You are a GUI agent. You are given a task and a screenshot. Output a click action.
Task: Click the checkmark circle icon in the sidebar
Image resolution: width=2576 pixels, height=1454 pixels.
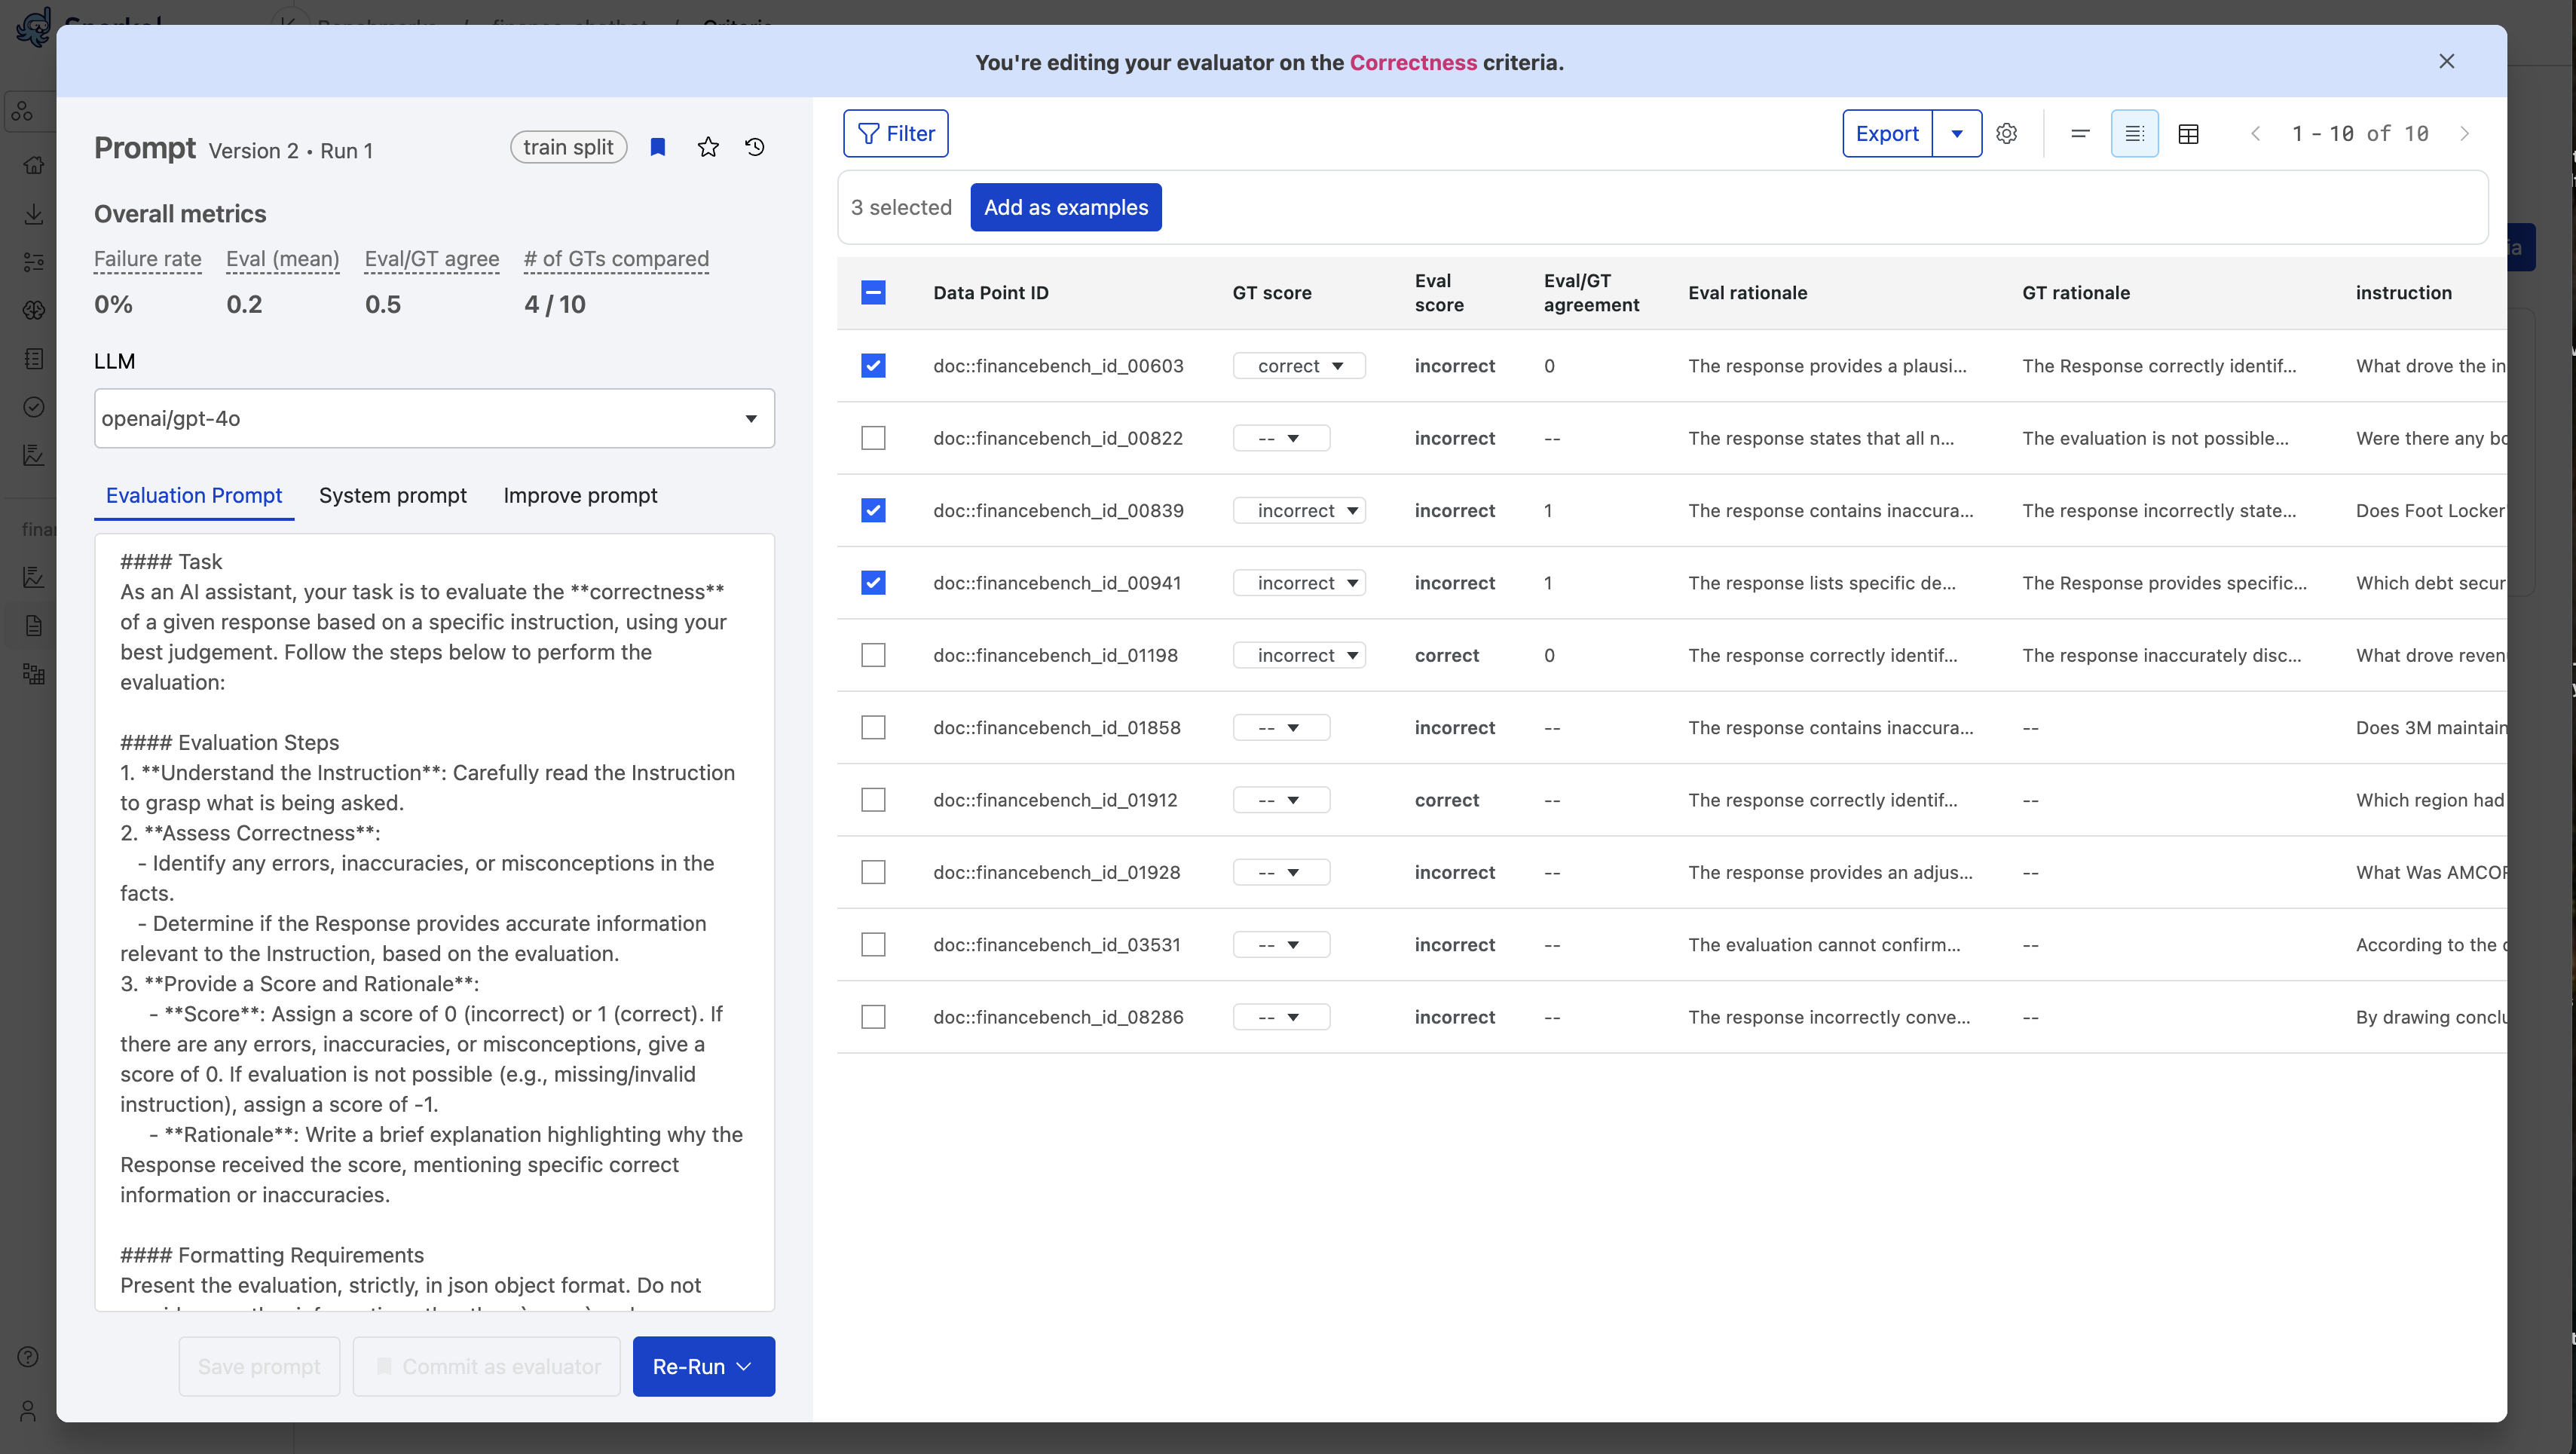click(x=33, y=406)
